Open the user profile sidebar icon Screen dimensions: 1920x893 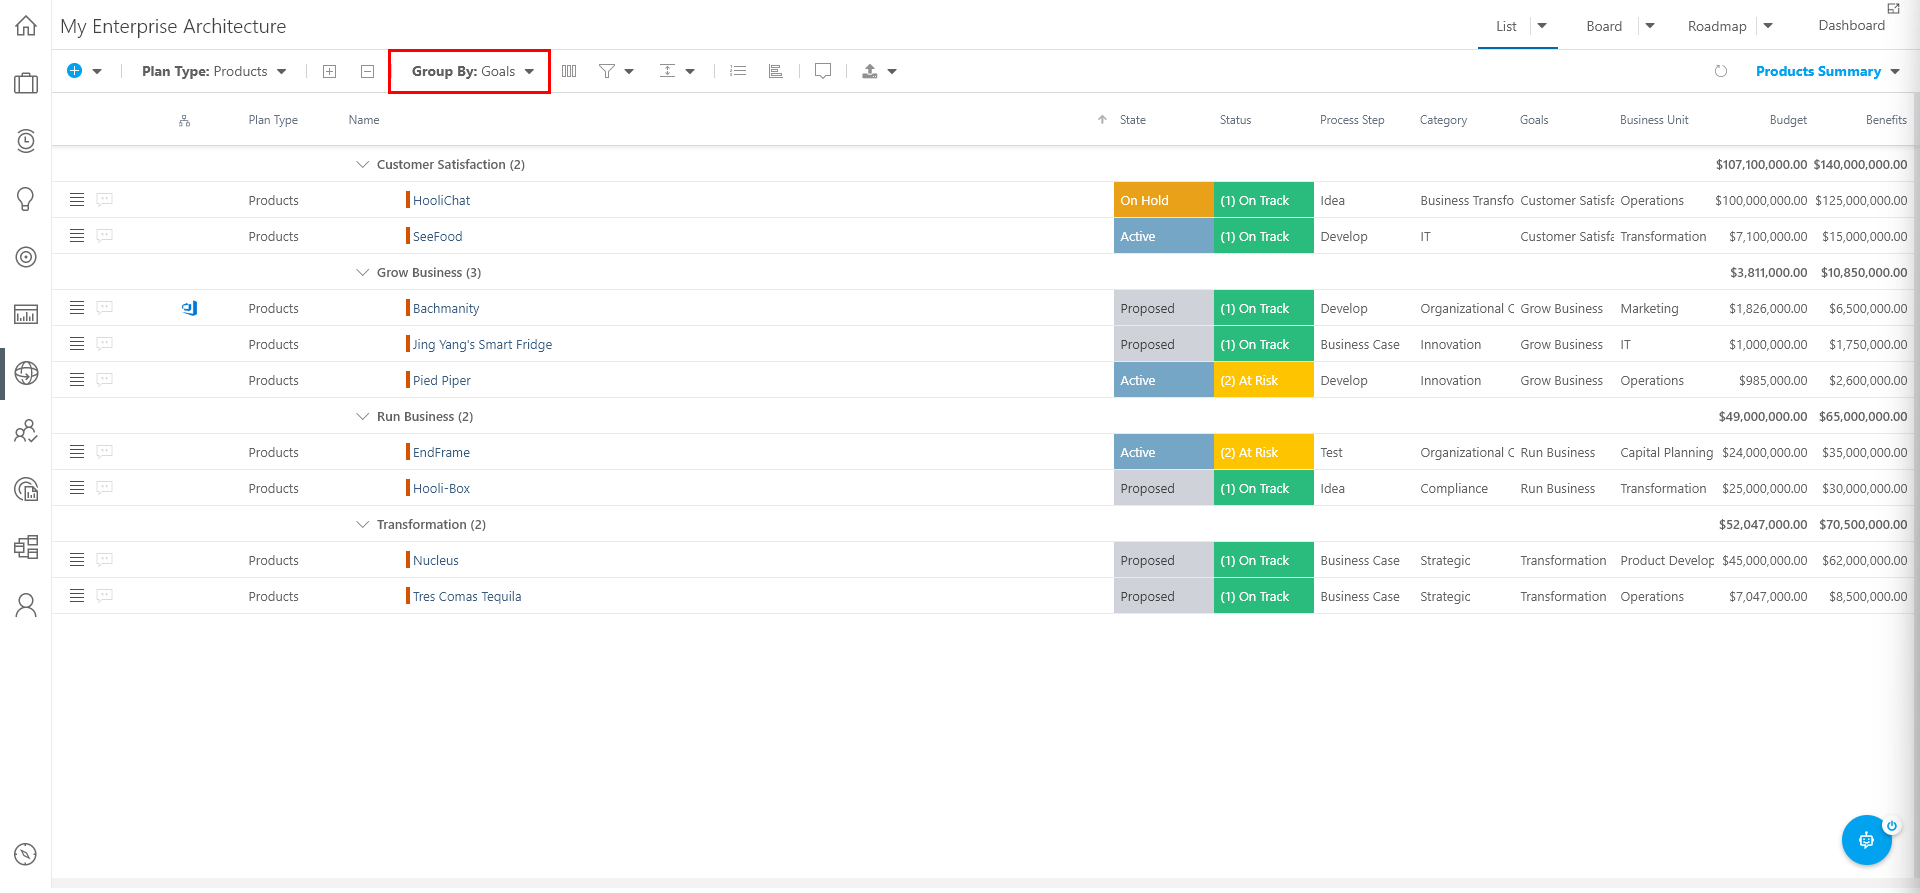tap(26, 605)
